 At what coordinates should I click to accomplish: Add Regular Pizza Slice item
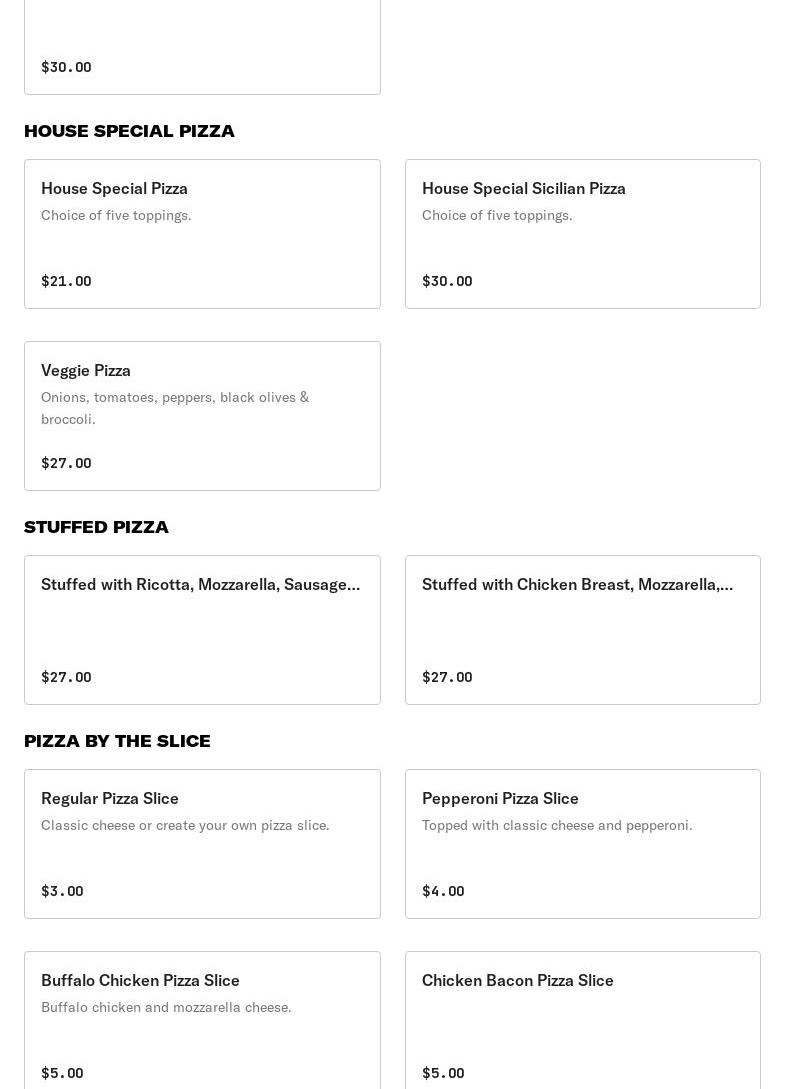click(x=202, y=844)
